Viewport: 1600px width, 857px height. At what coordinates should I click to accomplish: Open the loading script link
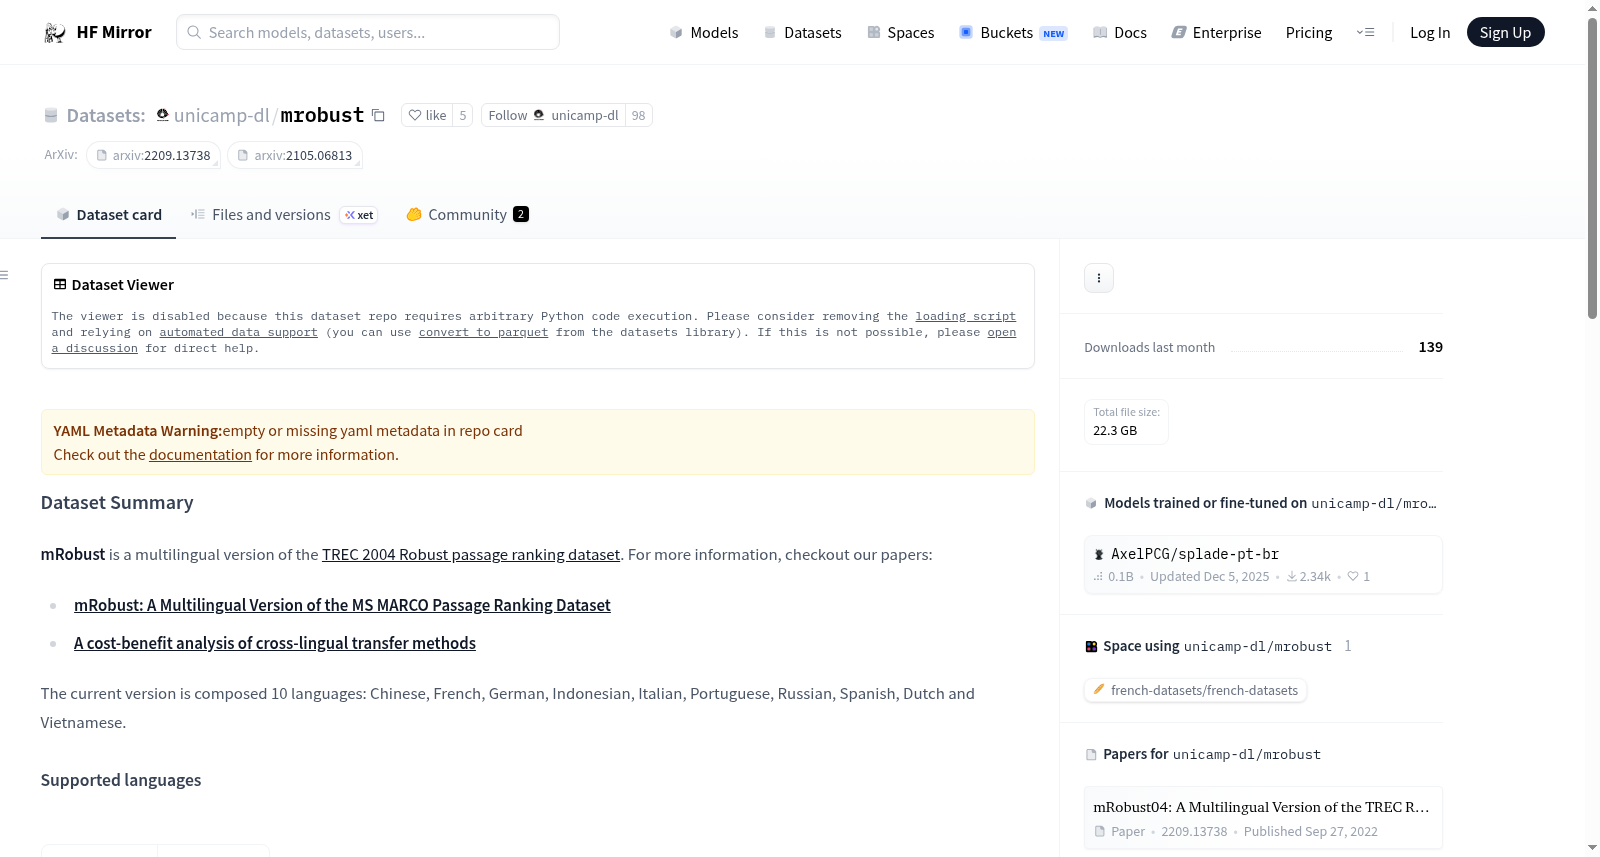(965, 316)
